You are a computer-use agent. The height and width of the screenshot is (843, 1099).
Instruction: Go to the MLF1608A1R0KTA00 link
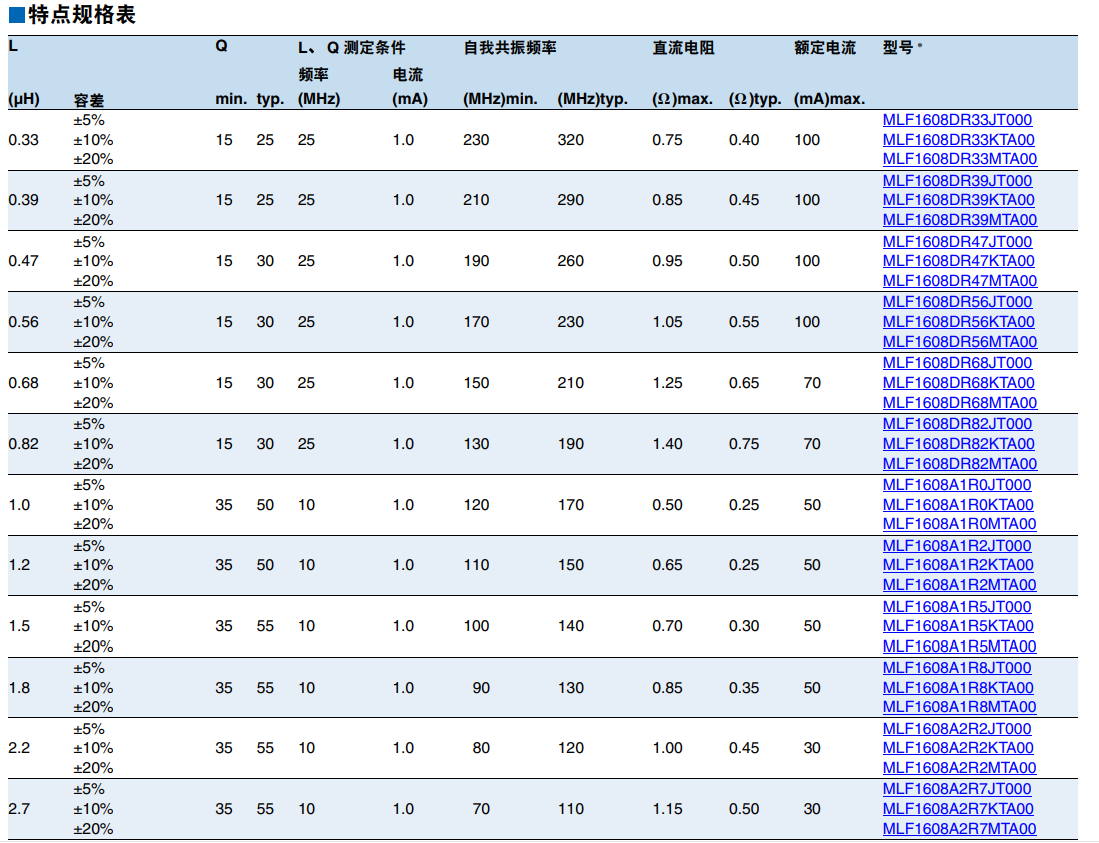click(957, 505)
